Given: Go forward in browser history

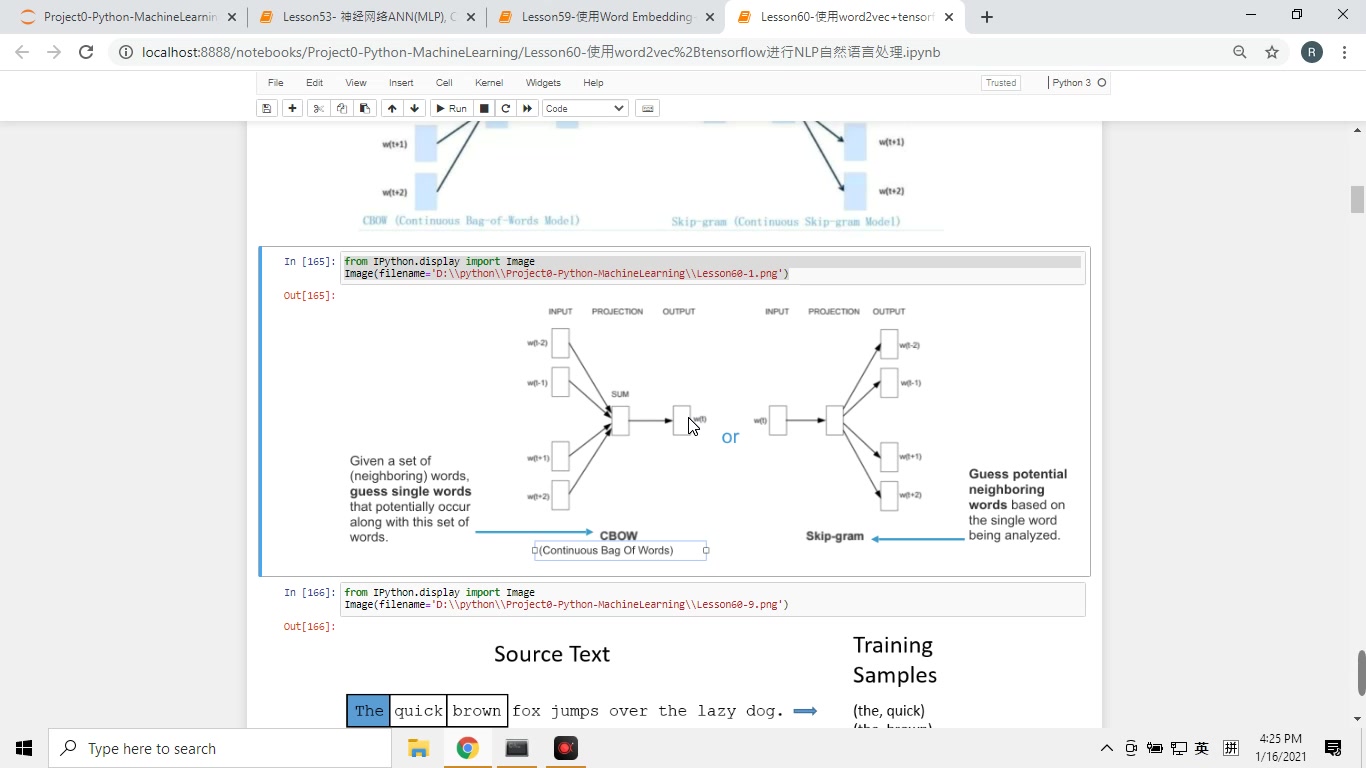Looking at the screenshot, I should click(54, 52).
